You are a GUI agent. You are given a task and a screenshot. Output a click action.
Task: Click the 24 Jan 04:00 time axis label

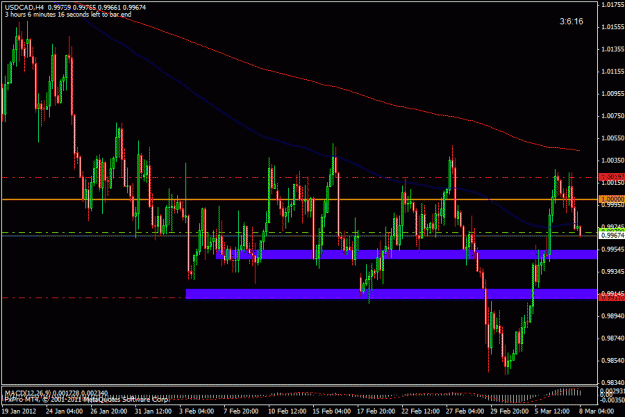(x=64, y=411)
